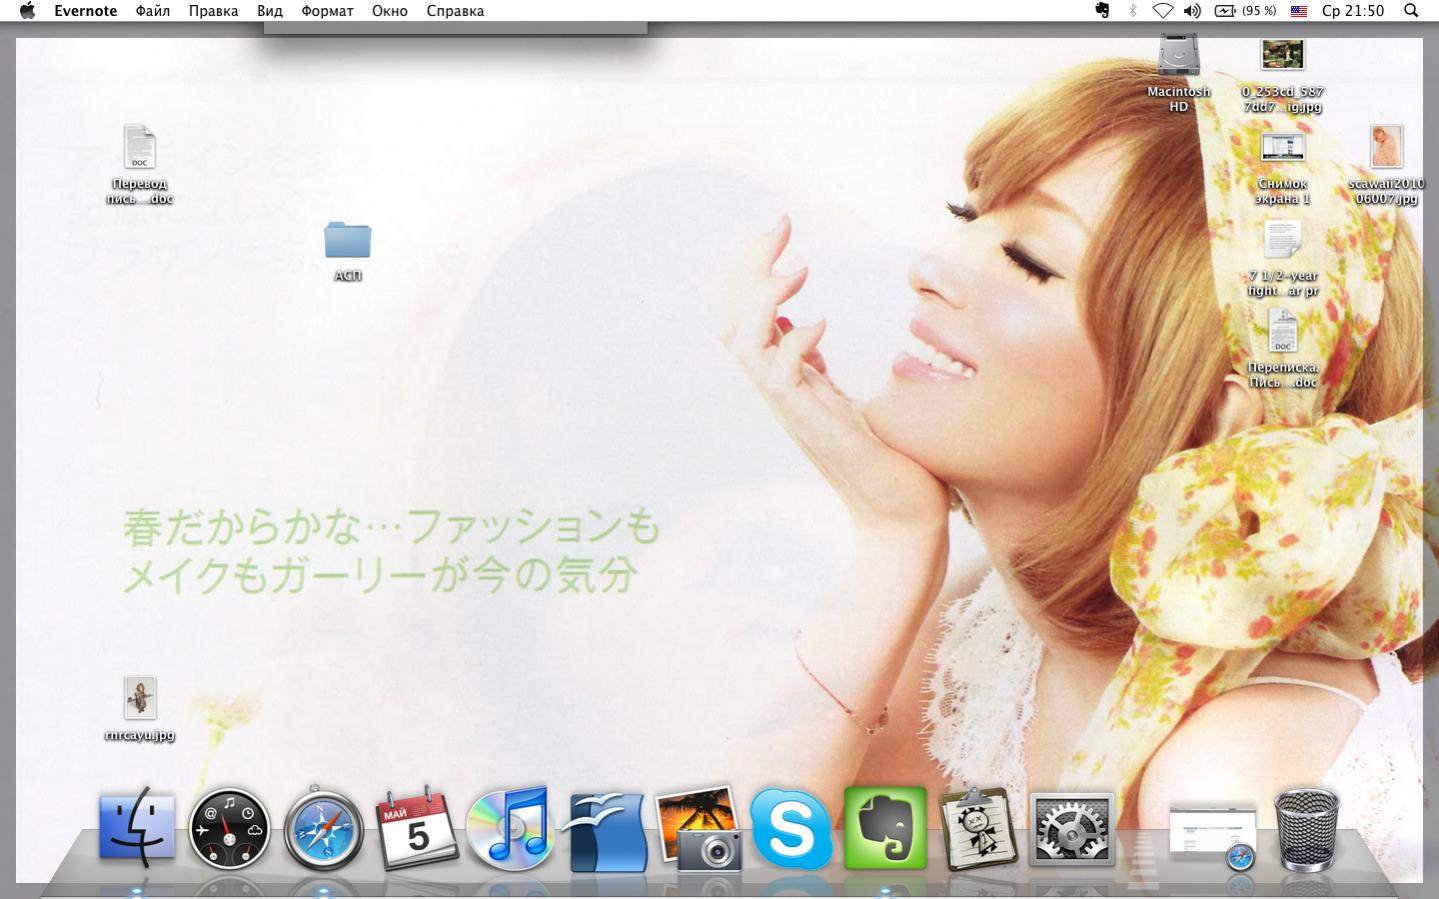Open Skype from the Dock

[x=791, y=829]
